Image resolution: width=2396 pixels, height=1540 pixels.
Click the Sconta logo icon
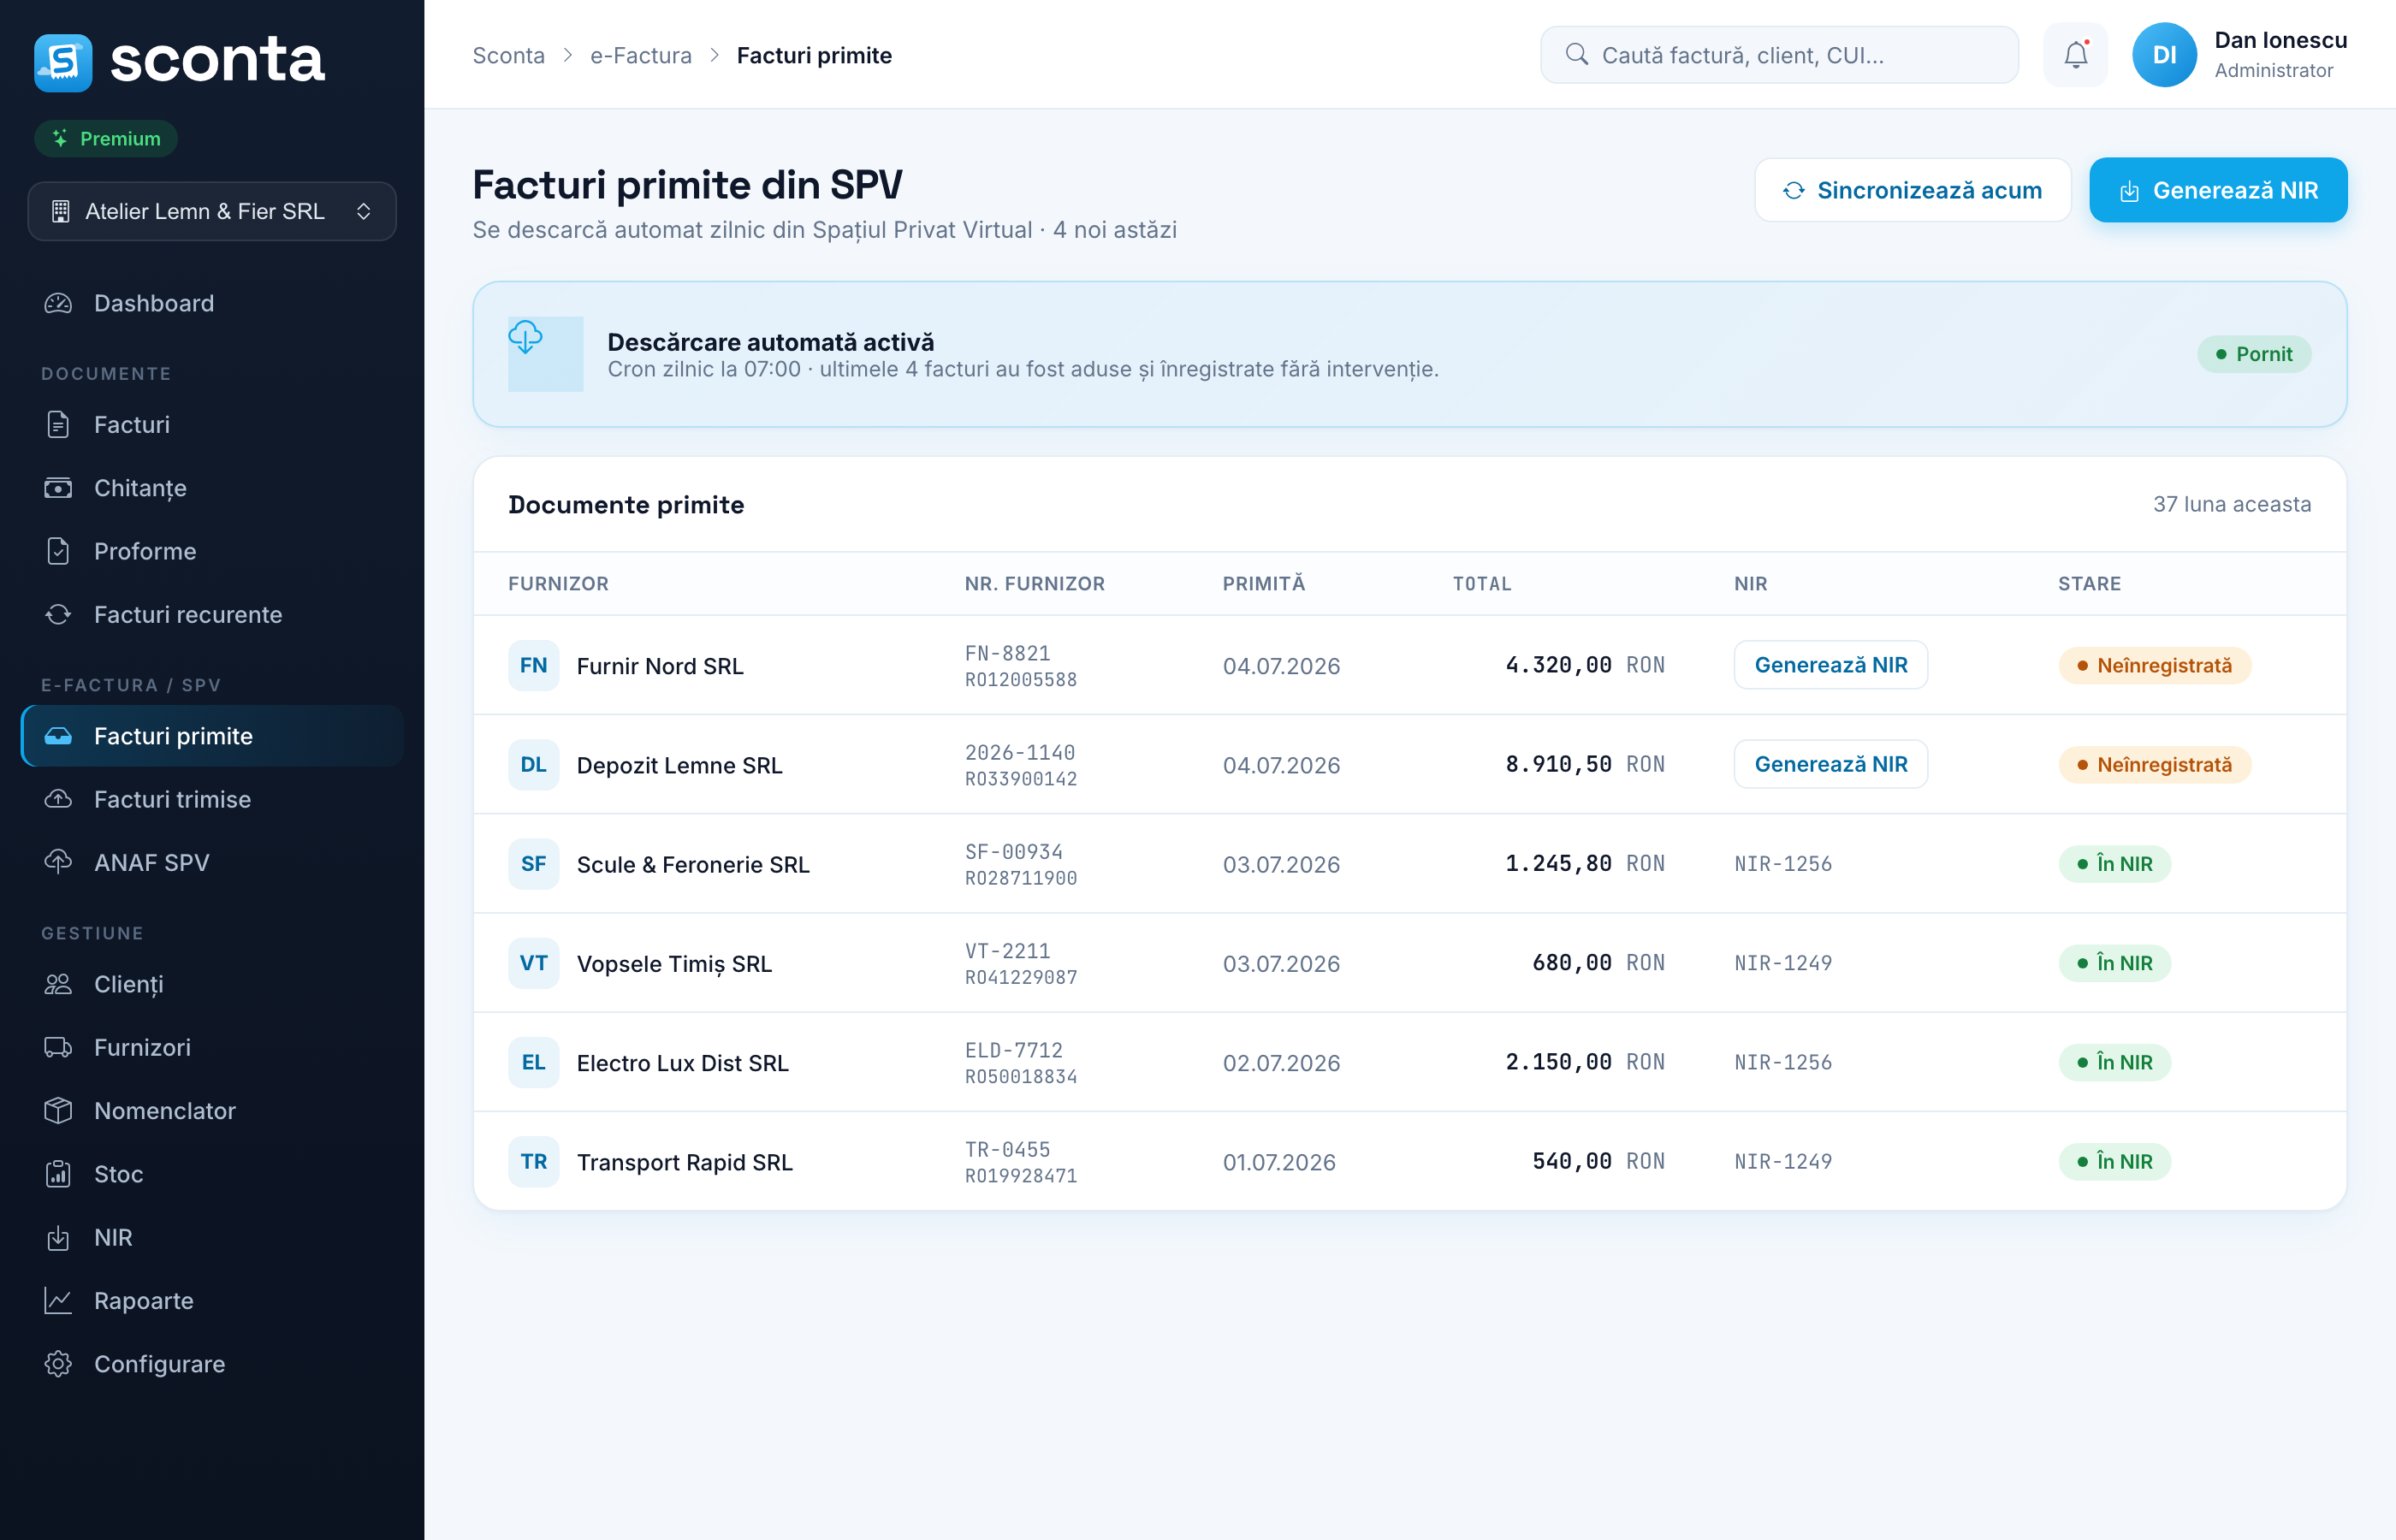tap(63, 62)
